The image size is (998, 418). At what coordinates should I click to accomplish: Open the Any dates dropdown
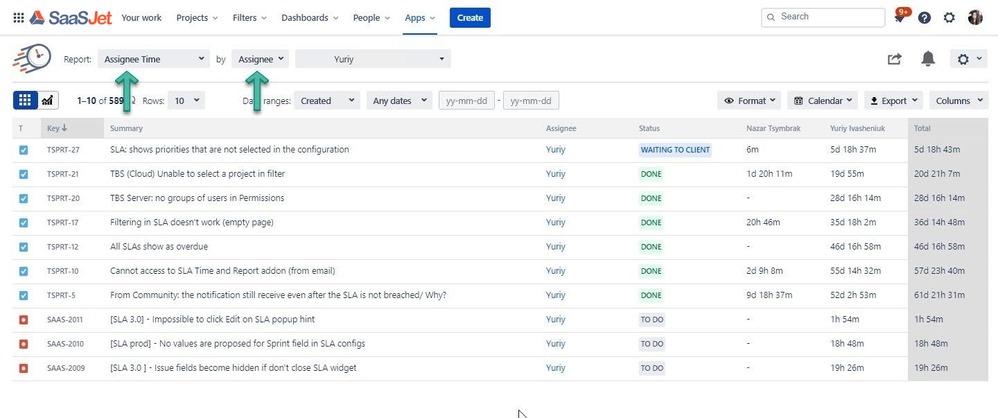pyautogui.click(x=400, y=101)
